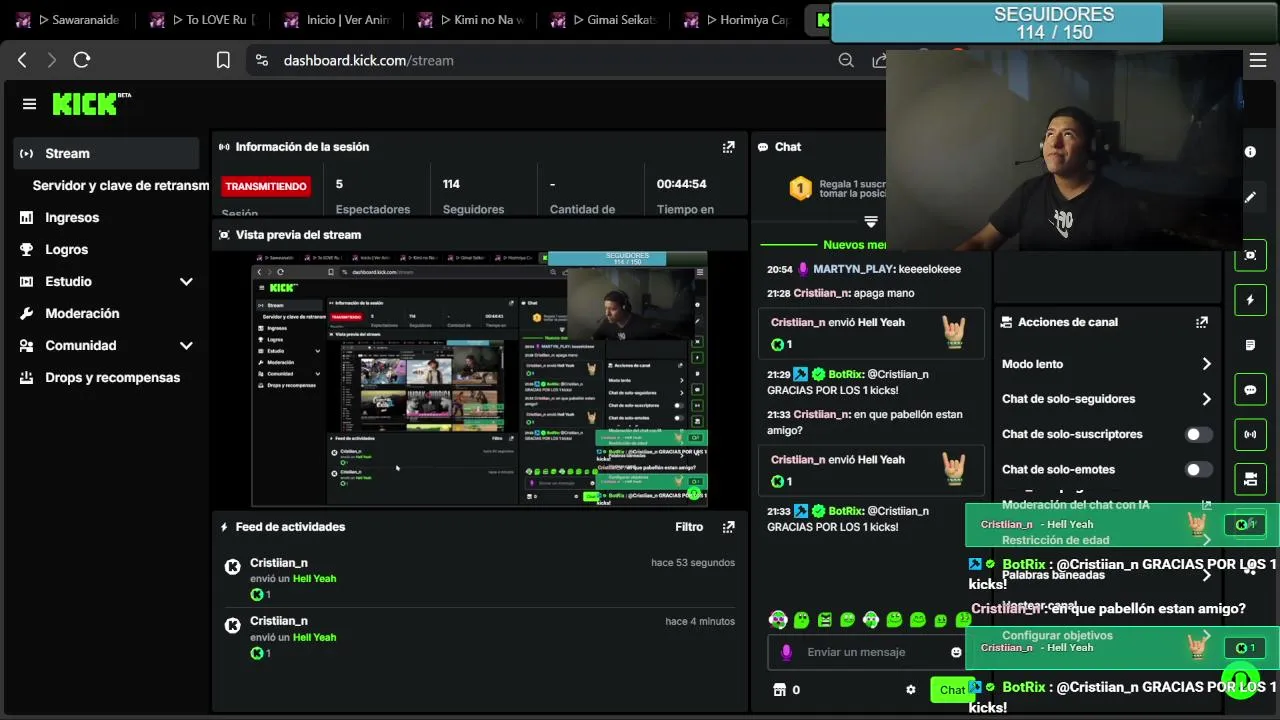Click the info icon in the right sidebar

tap(1250, 152)
